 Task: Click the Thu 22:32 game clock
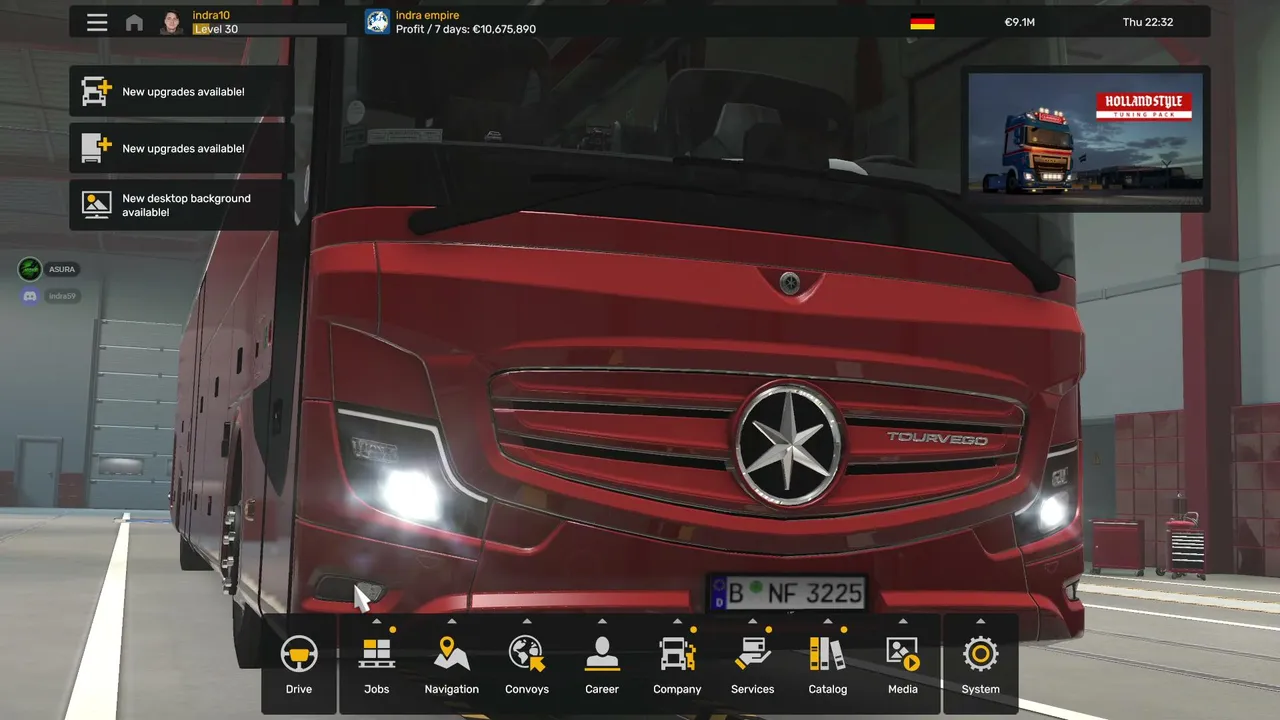pyautogui.click(x=1148, y=22)
